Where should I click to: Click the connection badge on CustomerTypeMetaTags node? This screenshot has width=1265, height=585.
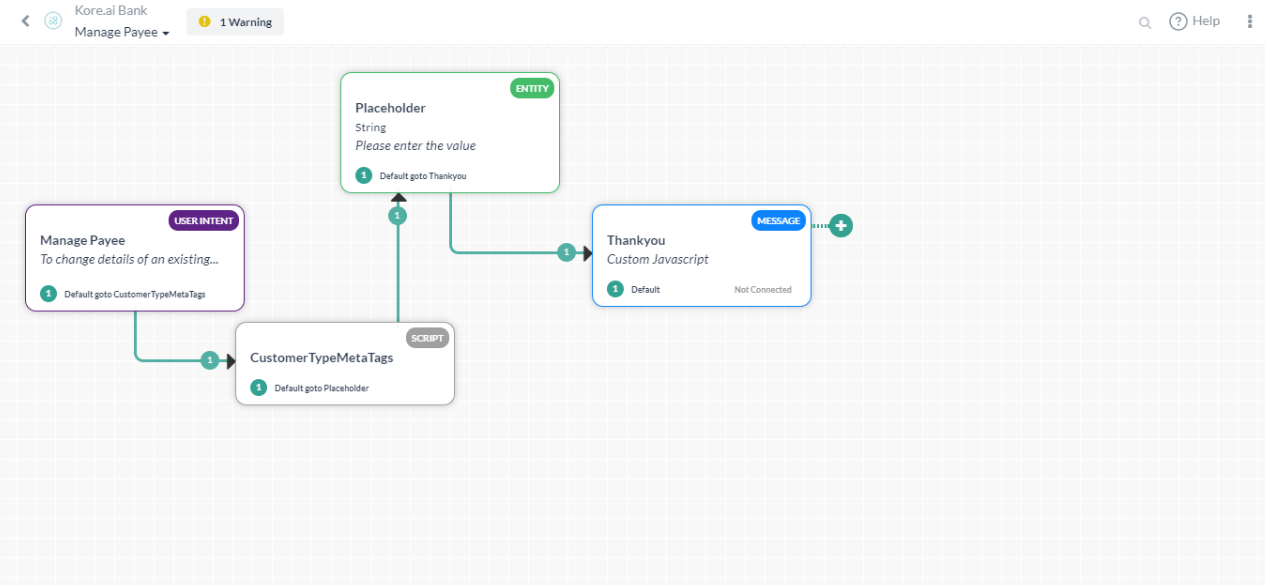[259, 387]
